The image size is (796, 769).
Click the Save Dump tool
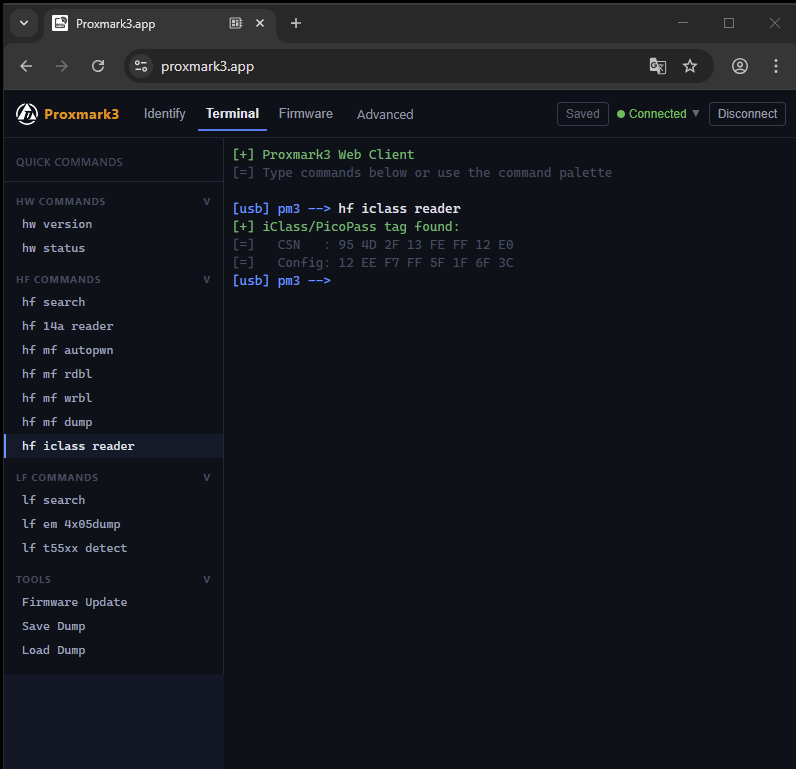(113, 626)
